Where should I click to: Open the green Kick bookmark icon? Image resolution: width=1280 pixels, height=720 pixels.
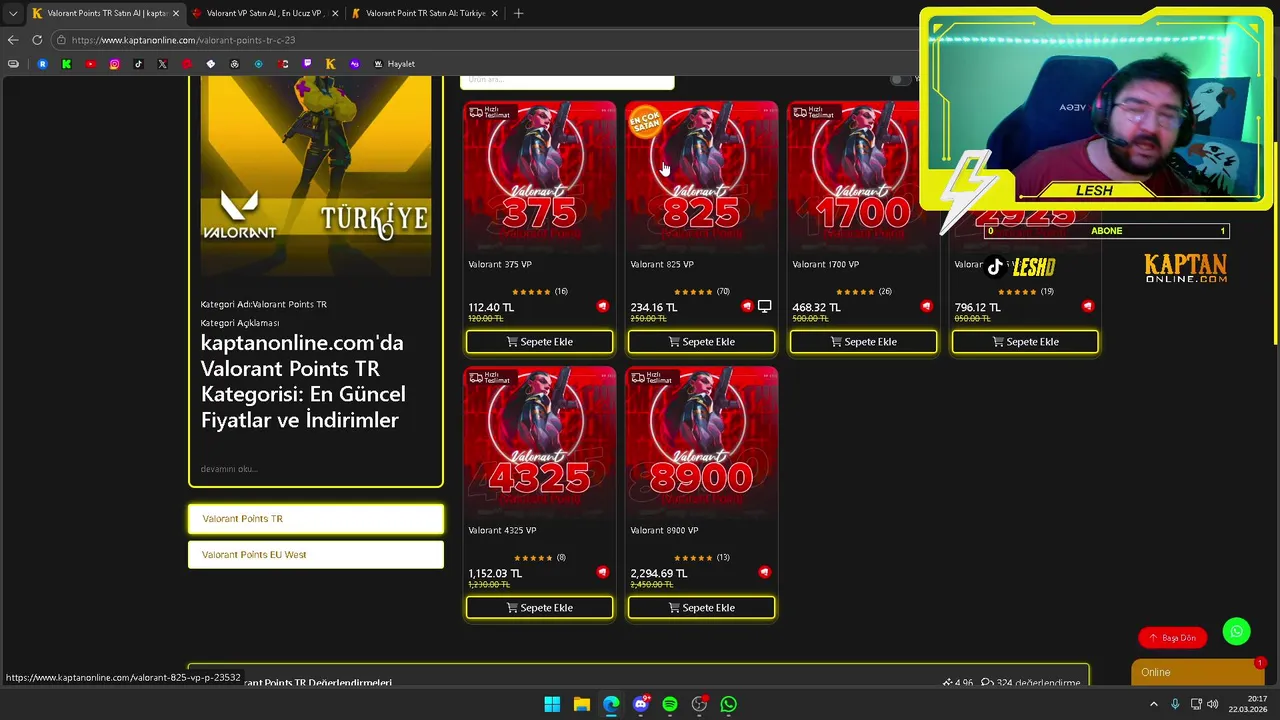pyautogui.click(x=66, y=64)
